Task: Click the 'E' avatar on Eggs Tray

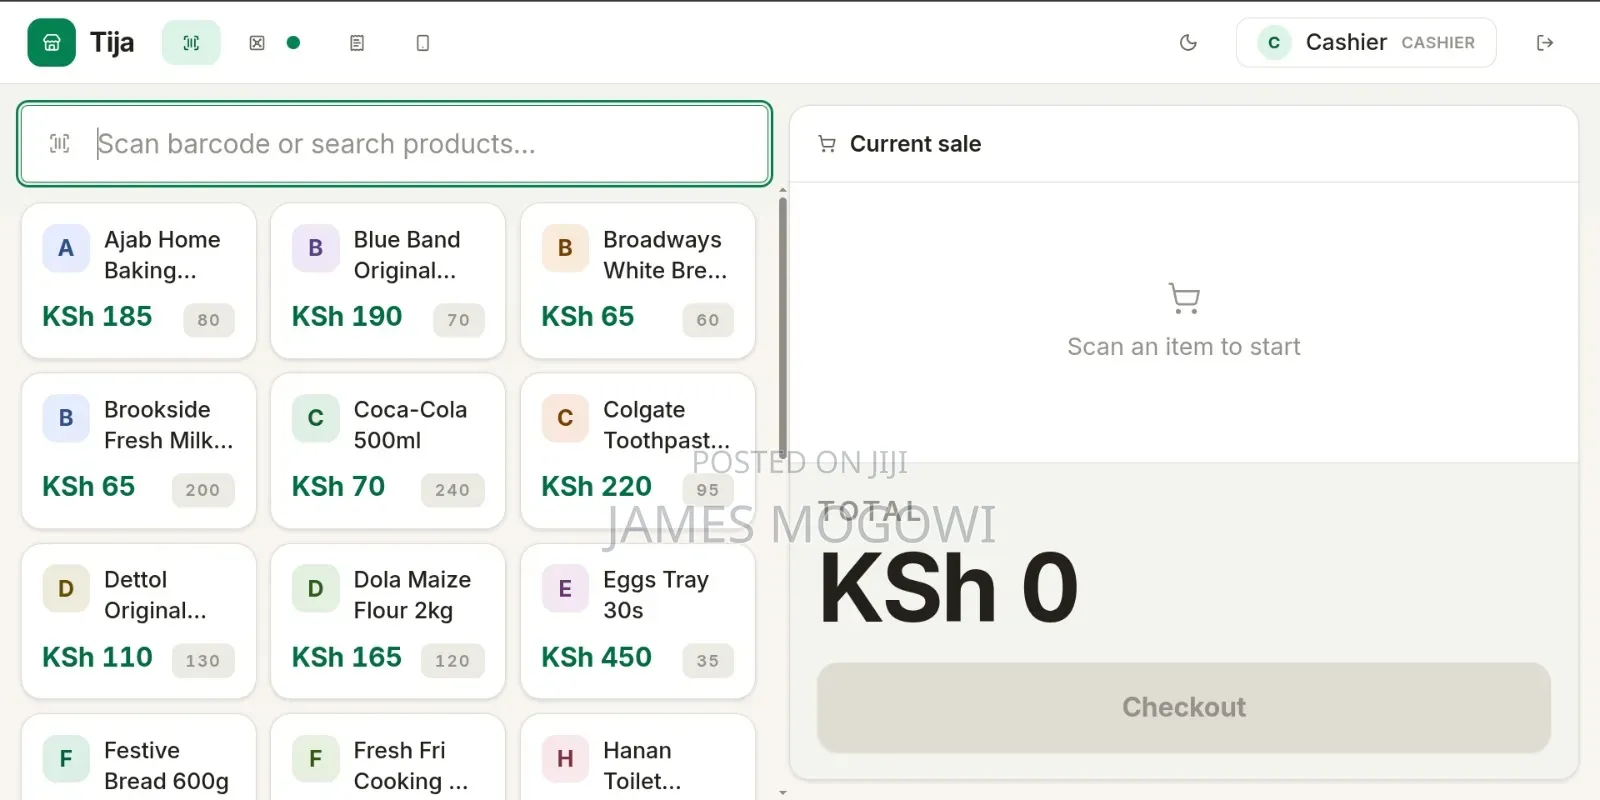Action: [565, 589]
